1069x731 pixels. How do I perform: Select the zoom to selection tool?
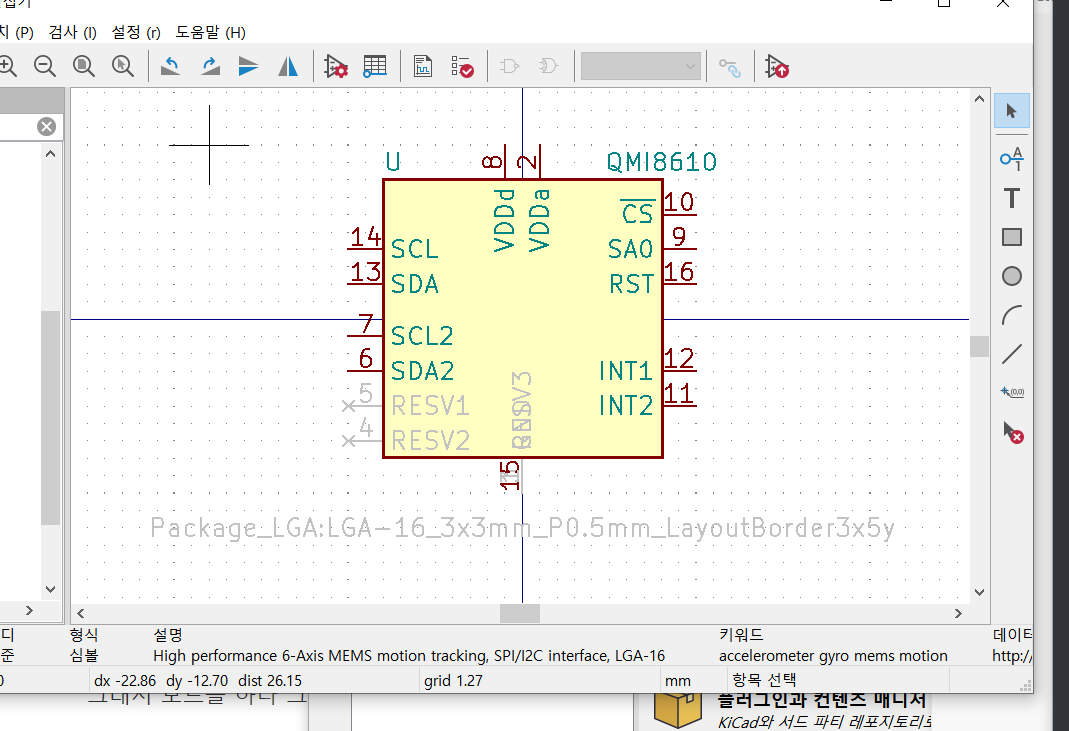tap(123, 66)
